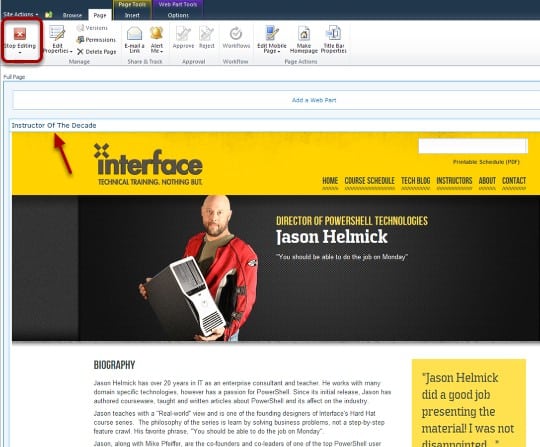The width and height of the screenshot is (540, 447).
Task: Open the COURSE SCHEDULE navigation link
Action: (370, 181)
